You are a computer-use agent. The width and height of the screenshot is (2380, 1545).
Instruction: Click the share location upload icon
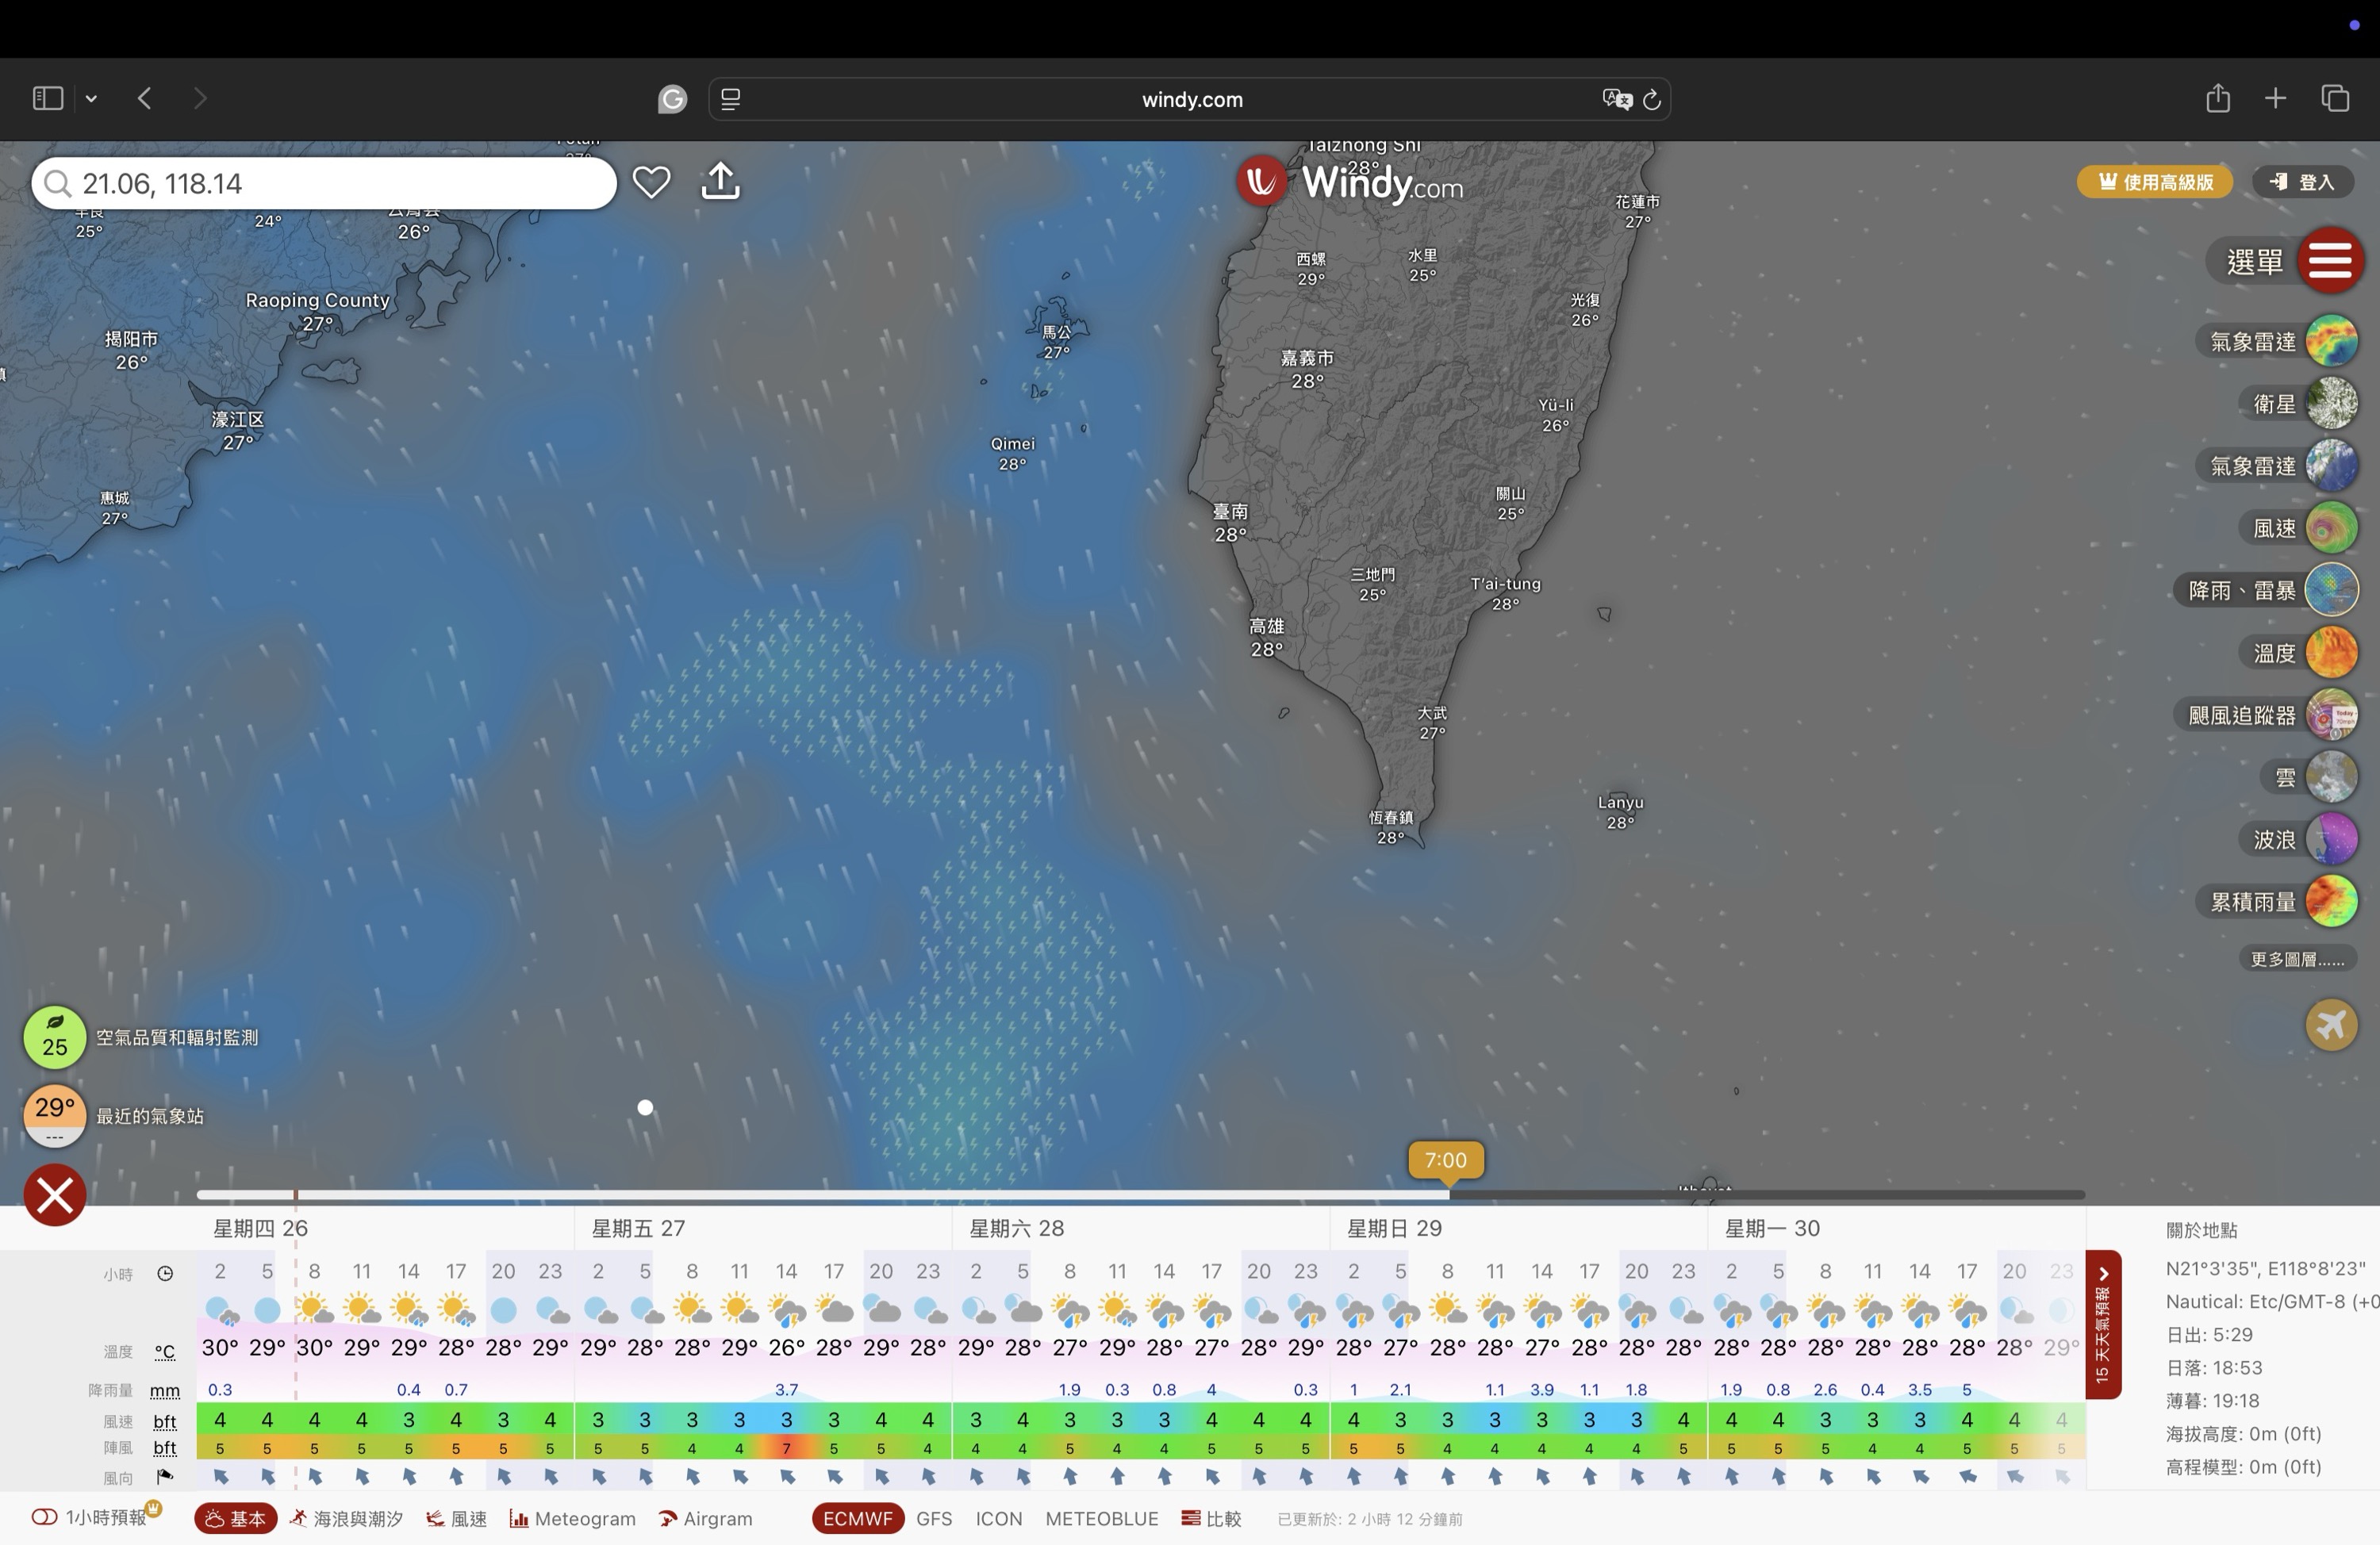tap(720, 182)
